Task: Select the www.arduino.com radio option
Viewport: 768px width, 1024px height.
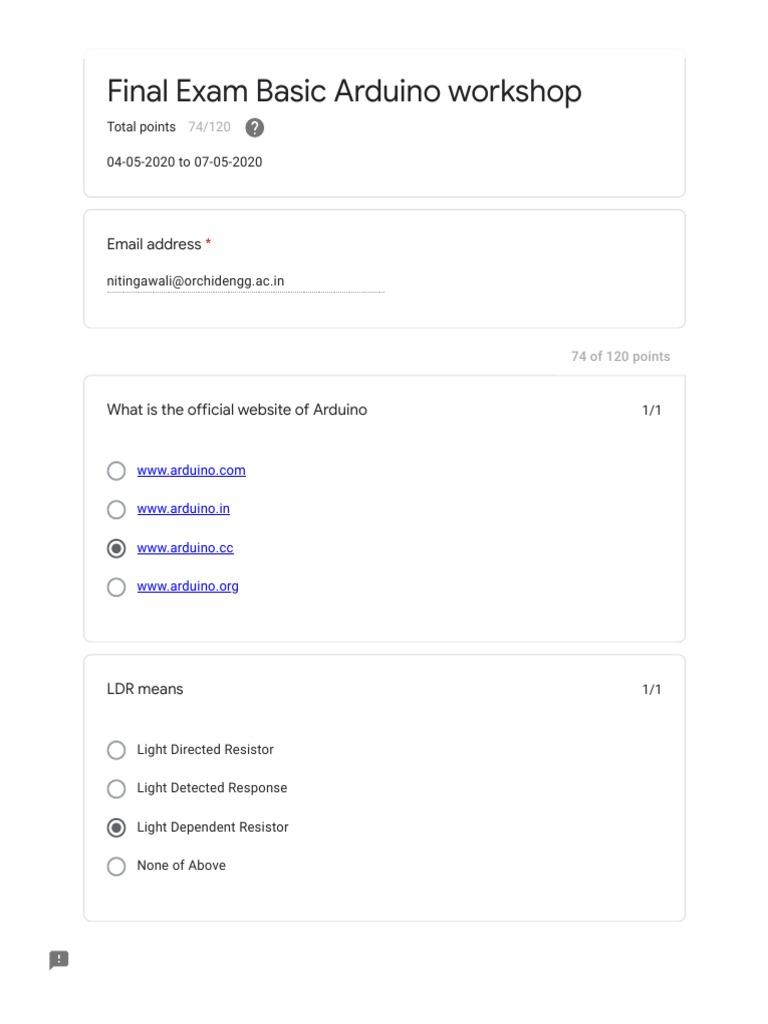Action: coord(116,471)
